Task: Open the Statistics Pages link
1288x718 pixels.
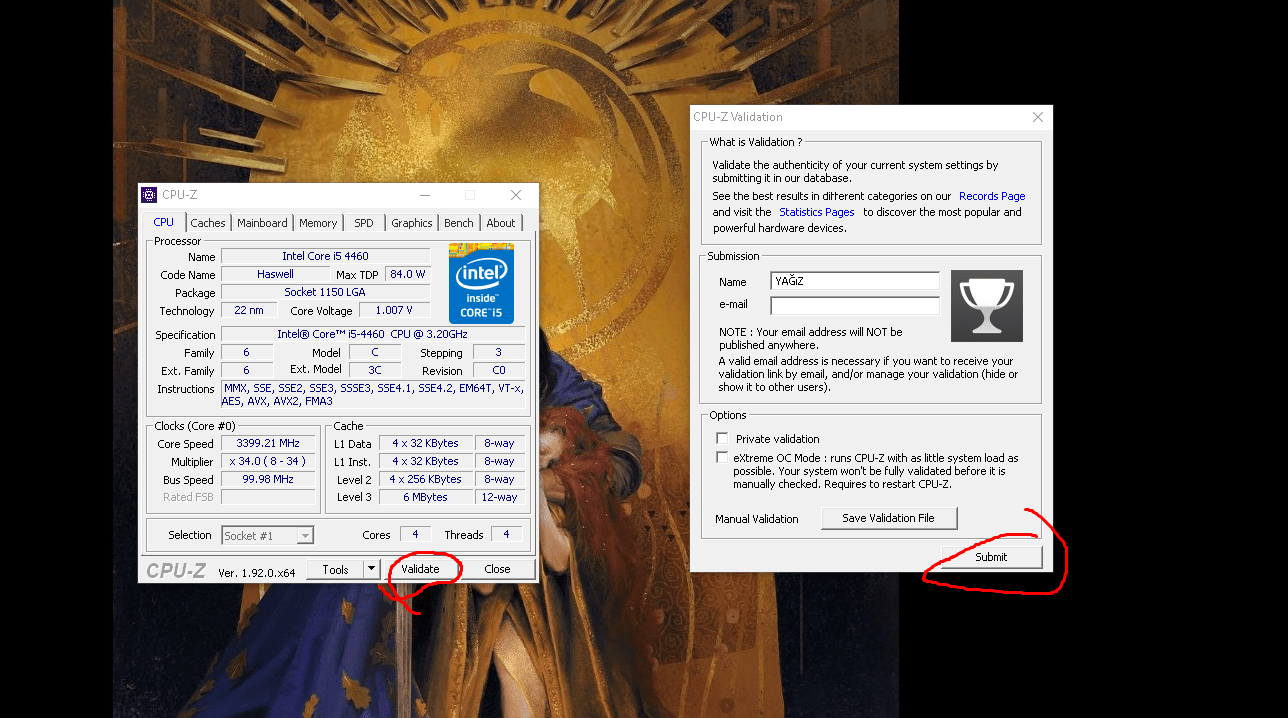Action: pos(817,212)
